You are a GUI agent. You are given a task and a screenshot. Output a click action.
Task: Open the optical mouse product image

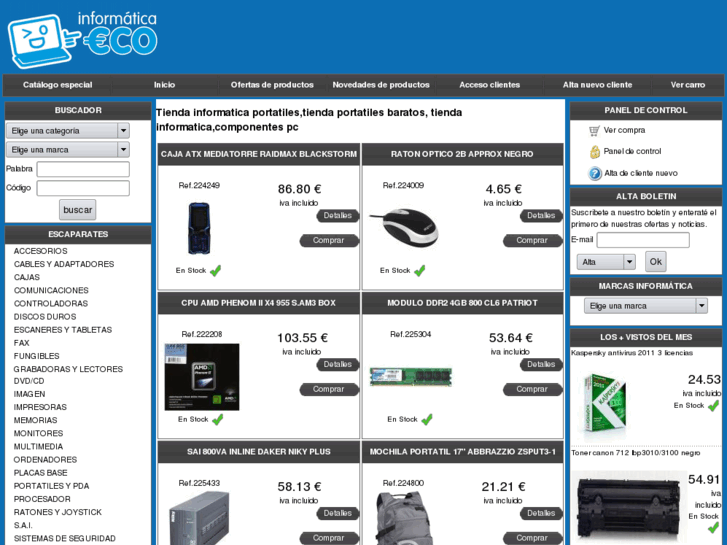(403, 228)
